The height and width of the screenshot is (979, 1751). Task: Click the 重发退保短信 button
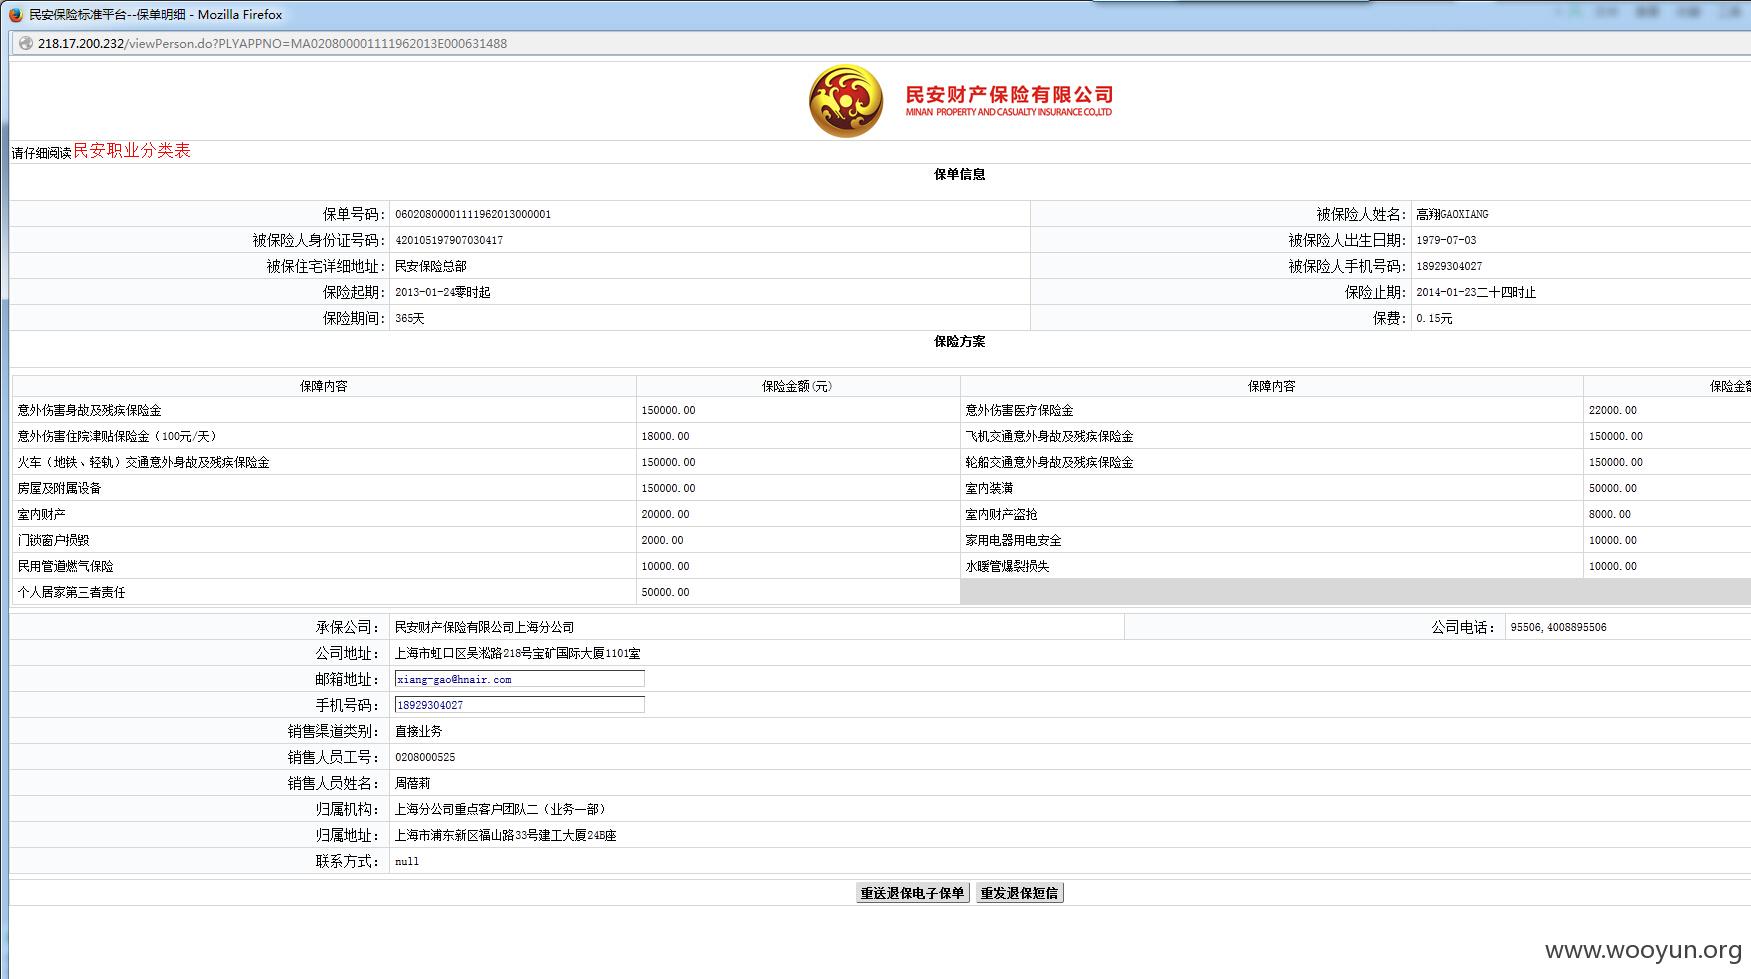coord(1019,893)
